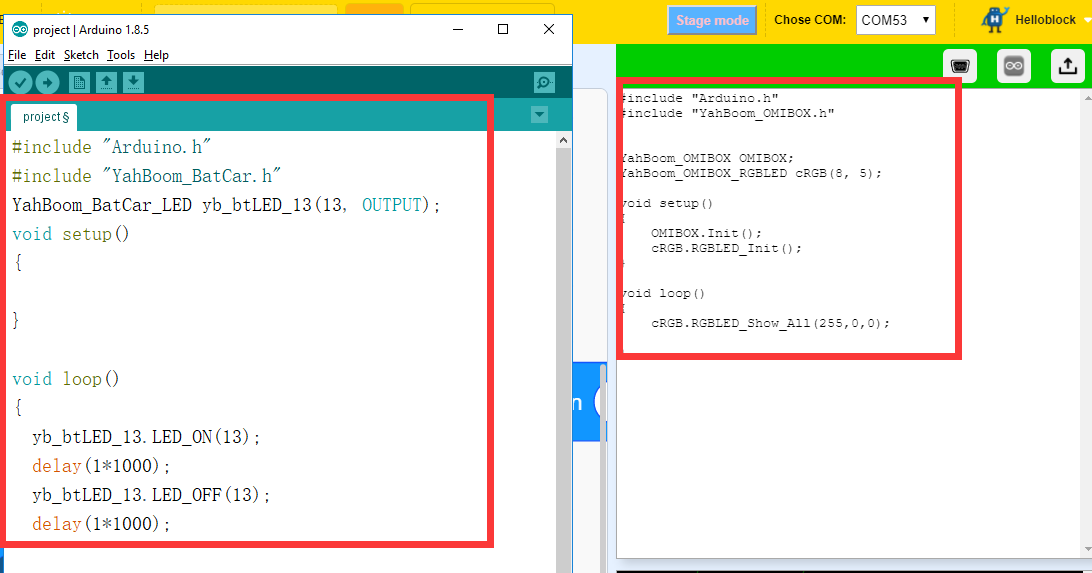Screen dimensions: 1092x573
Task: Select the project§ sketch tab
Action: [45, 117]
